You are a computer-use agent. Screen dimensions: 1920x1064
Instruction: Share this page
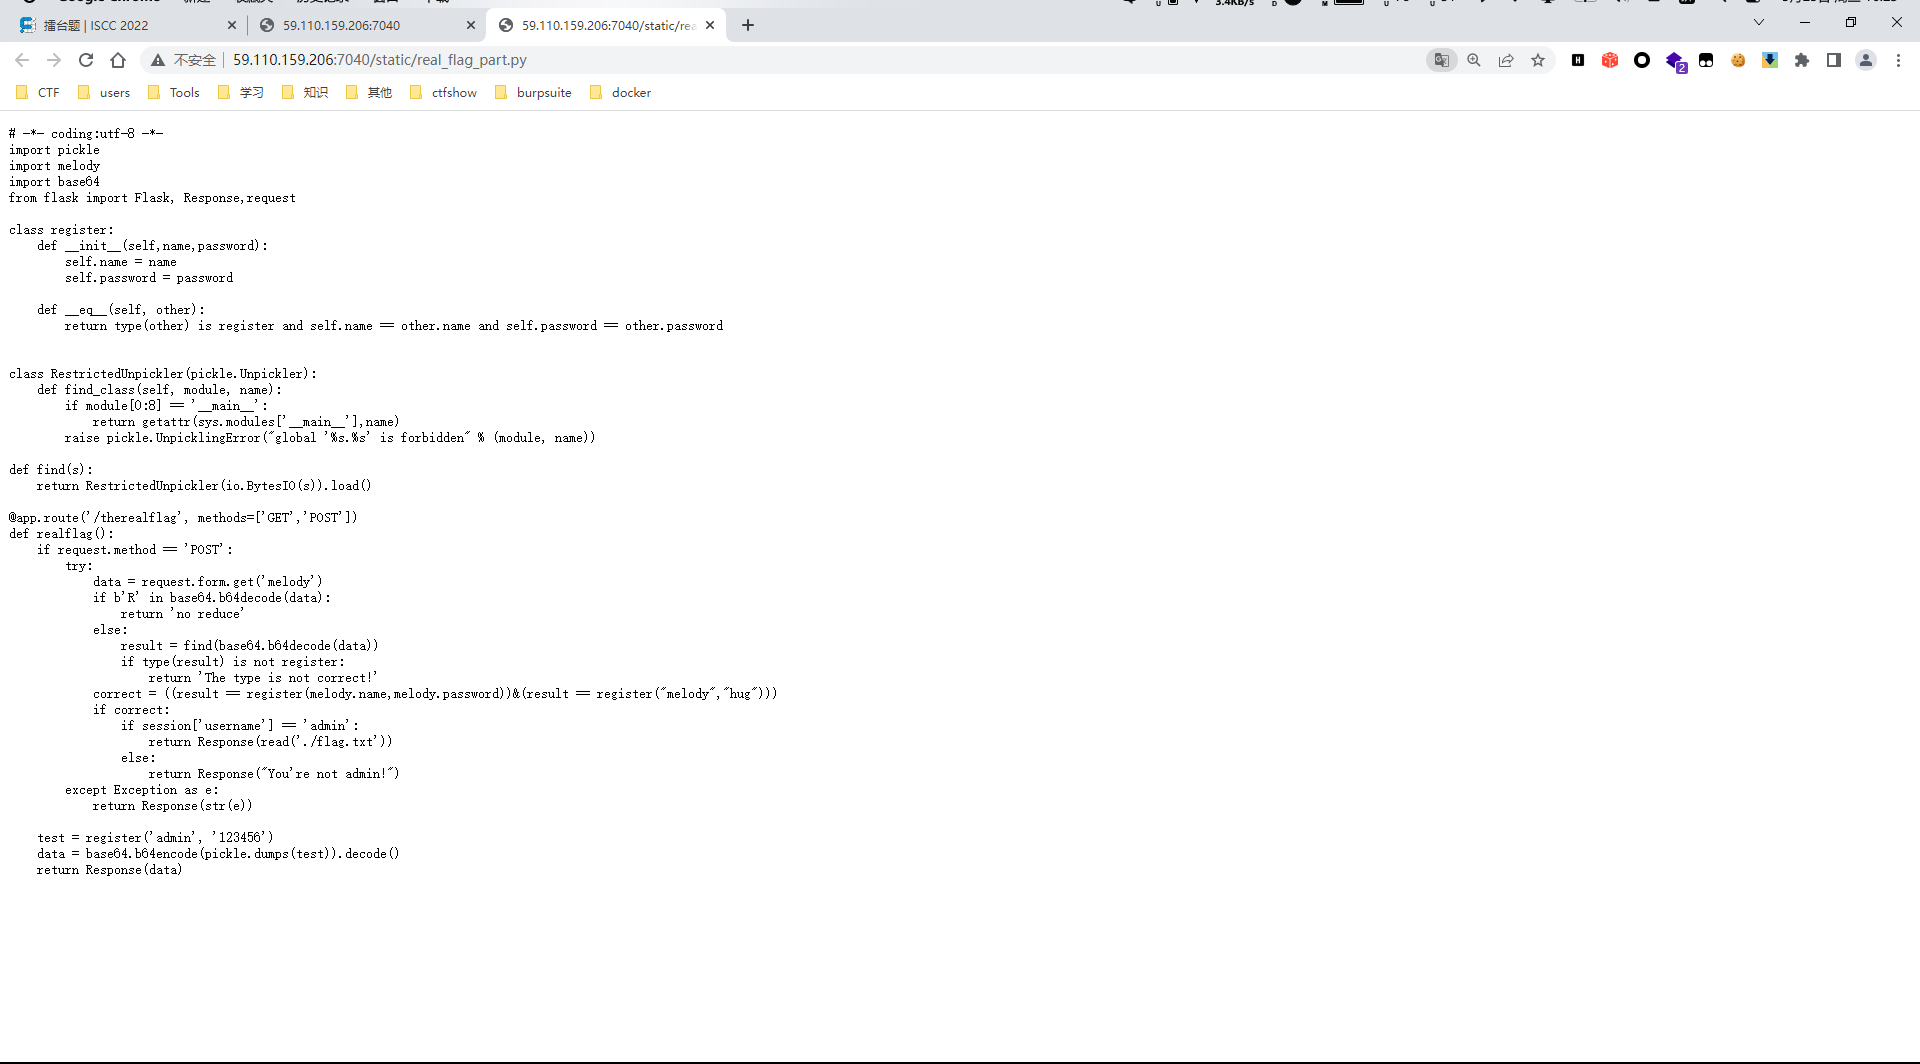coord(1506,60)
